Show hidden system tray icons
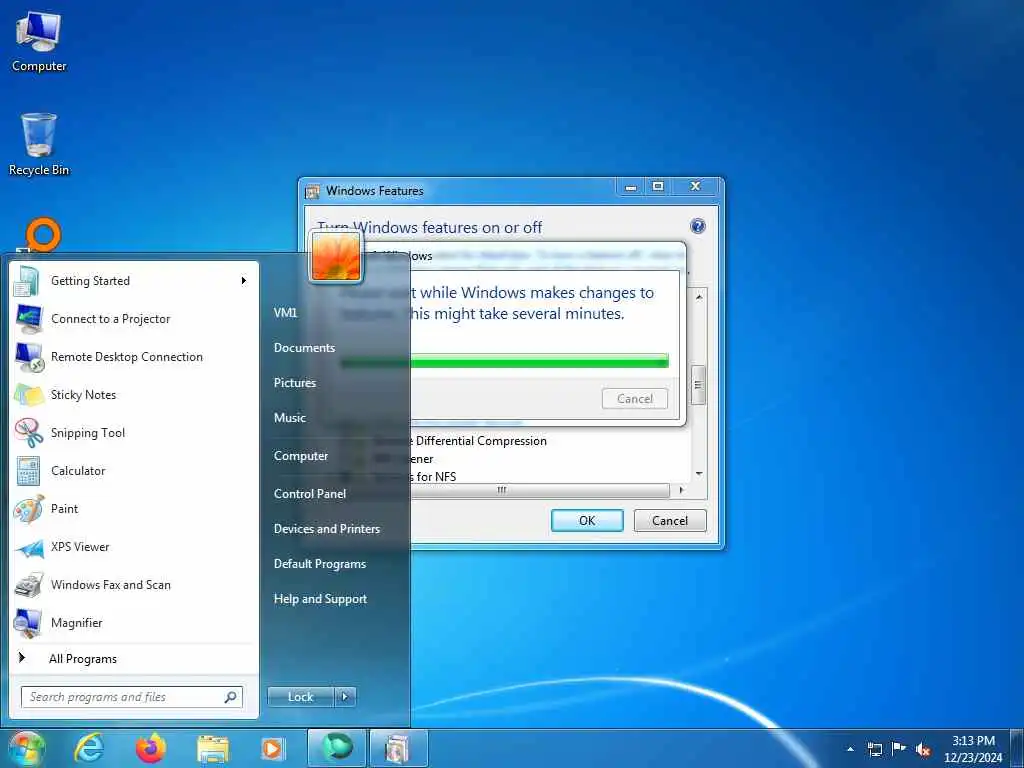The width and height of the screenshot is (1024, 768). coord(850,749)
